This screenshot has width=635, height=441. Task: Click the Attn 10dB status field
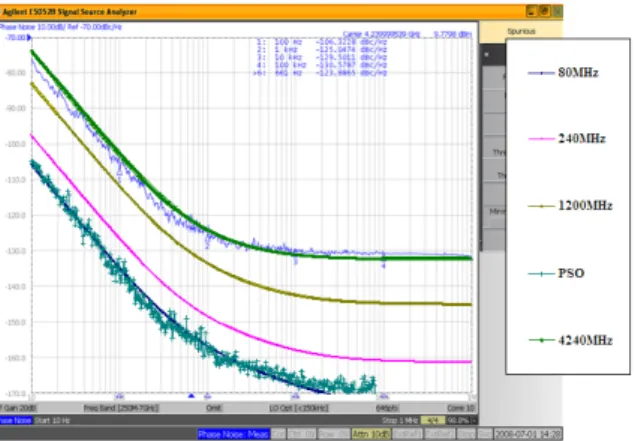371,435
